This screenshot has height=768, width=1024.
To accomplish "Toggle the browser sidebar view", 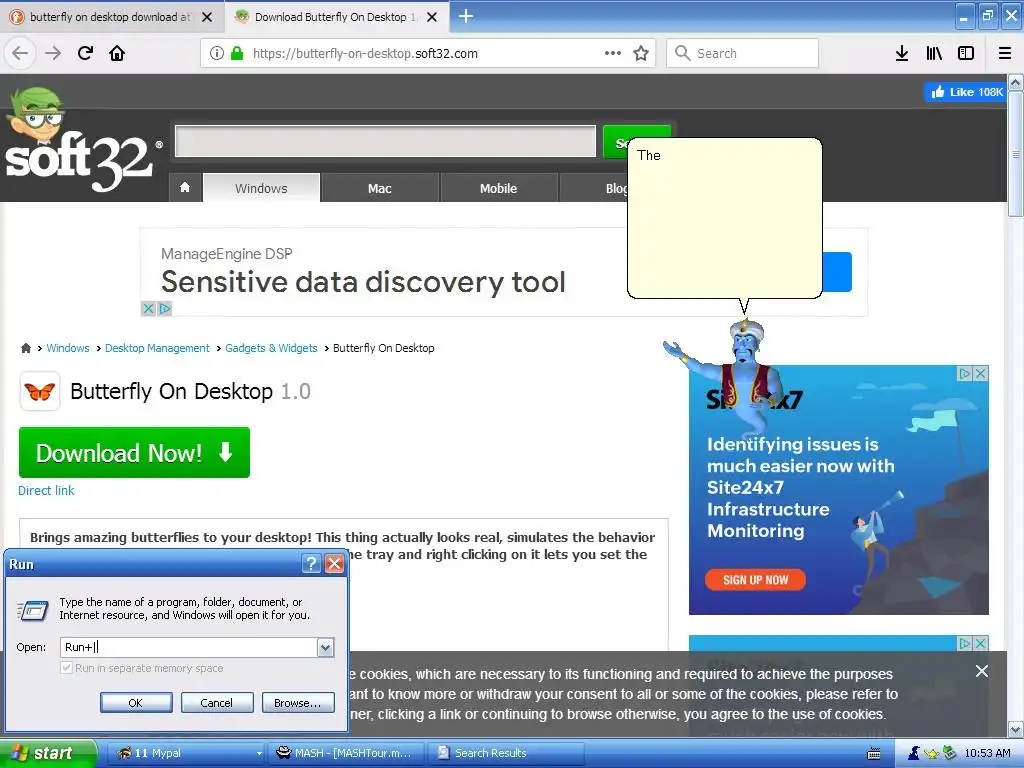I will point(966,53).
